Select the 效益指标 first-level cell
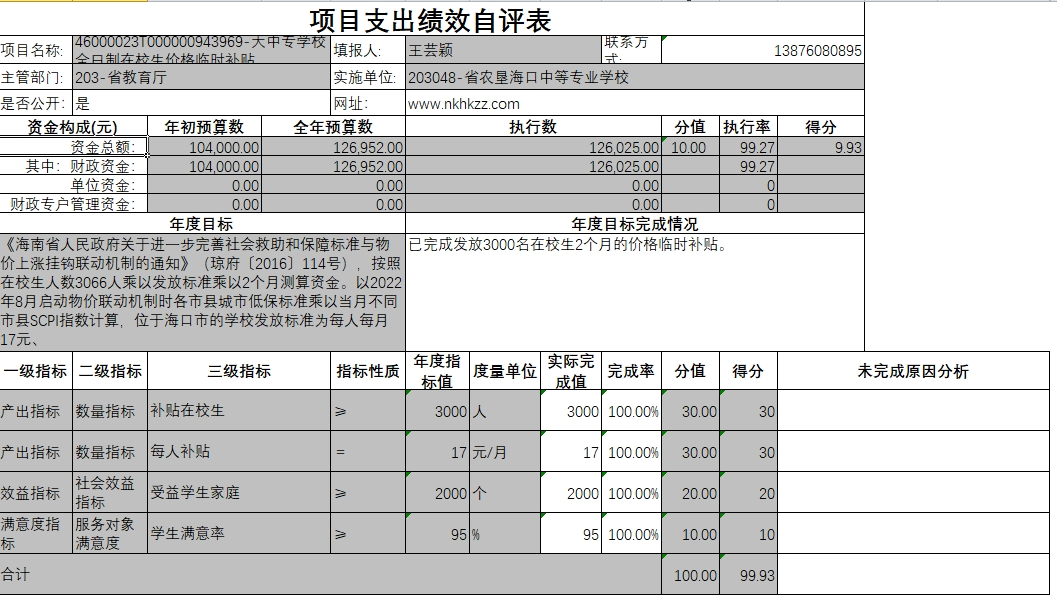Screen dimensions: 1057x605 36,493
